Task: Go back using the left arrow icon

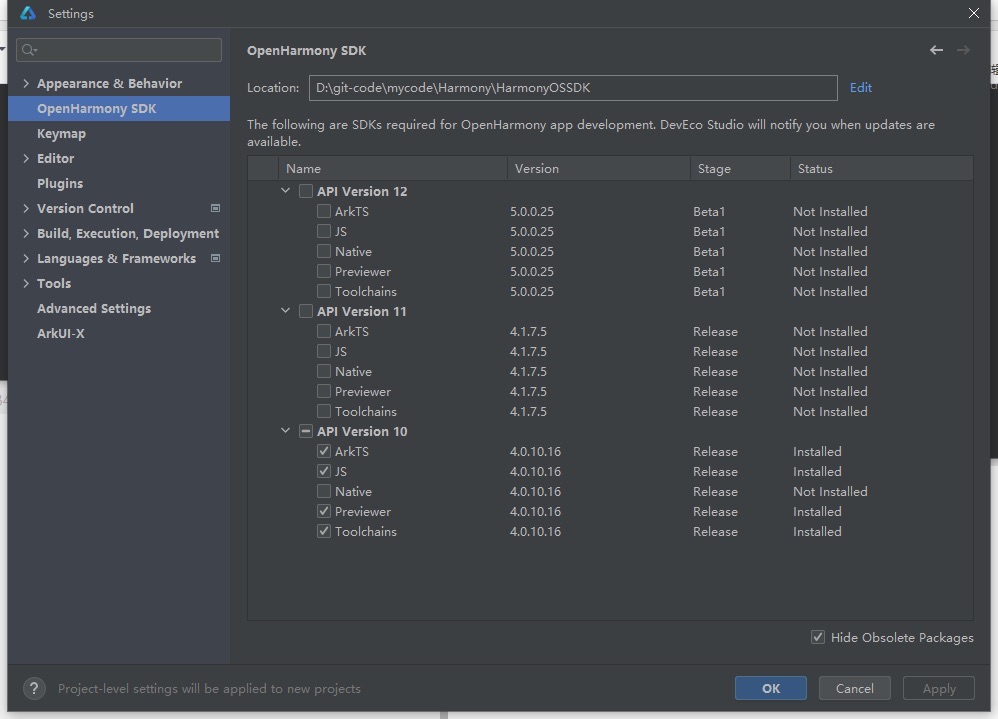Action: pos(936,50)
